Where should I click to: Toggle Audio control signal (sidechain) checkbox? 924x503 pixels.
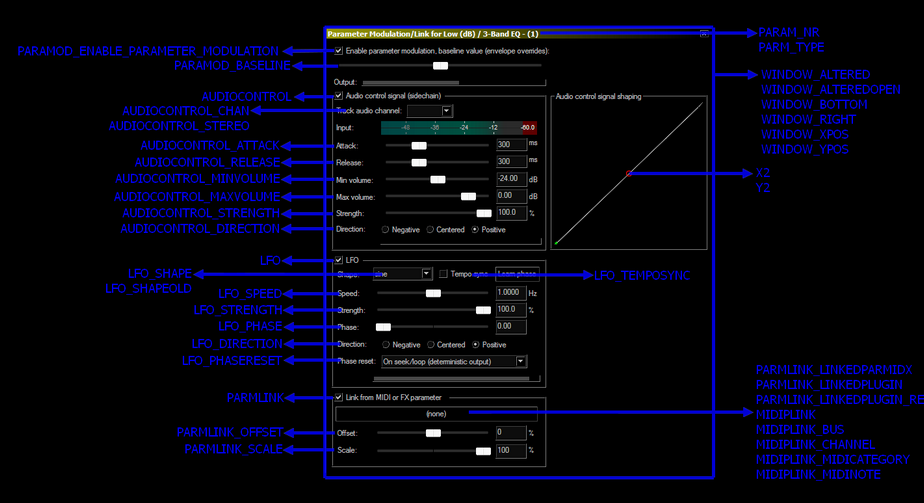coord(339,95)
